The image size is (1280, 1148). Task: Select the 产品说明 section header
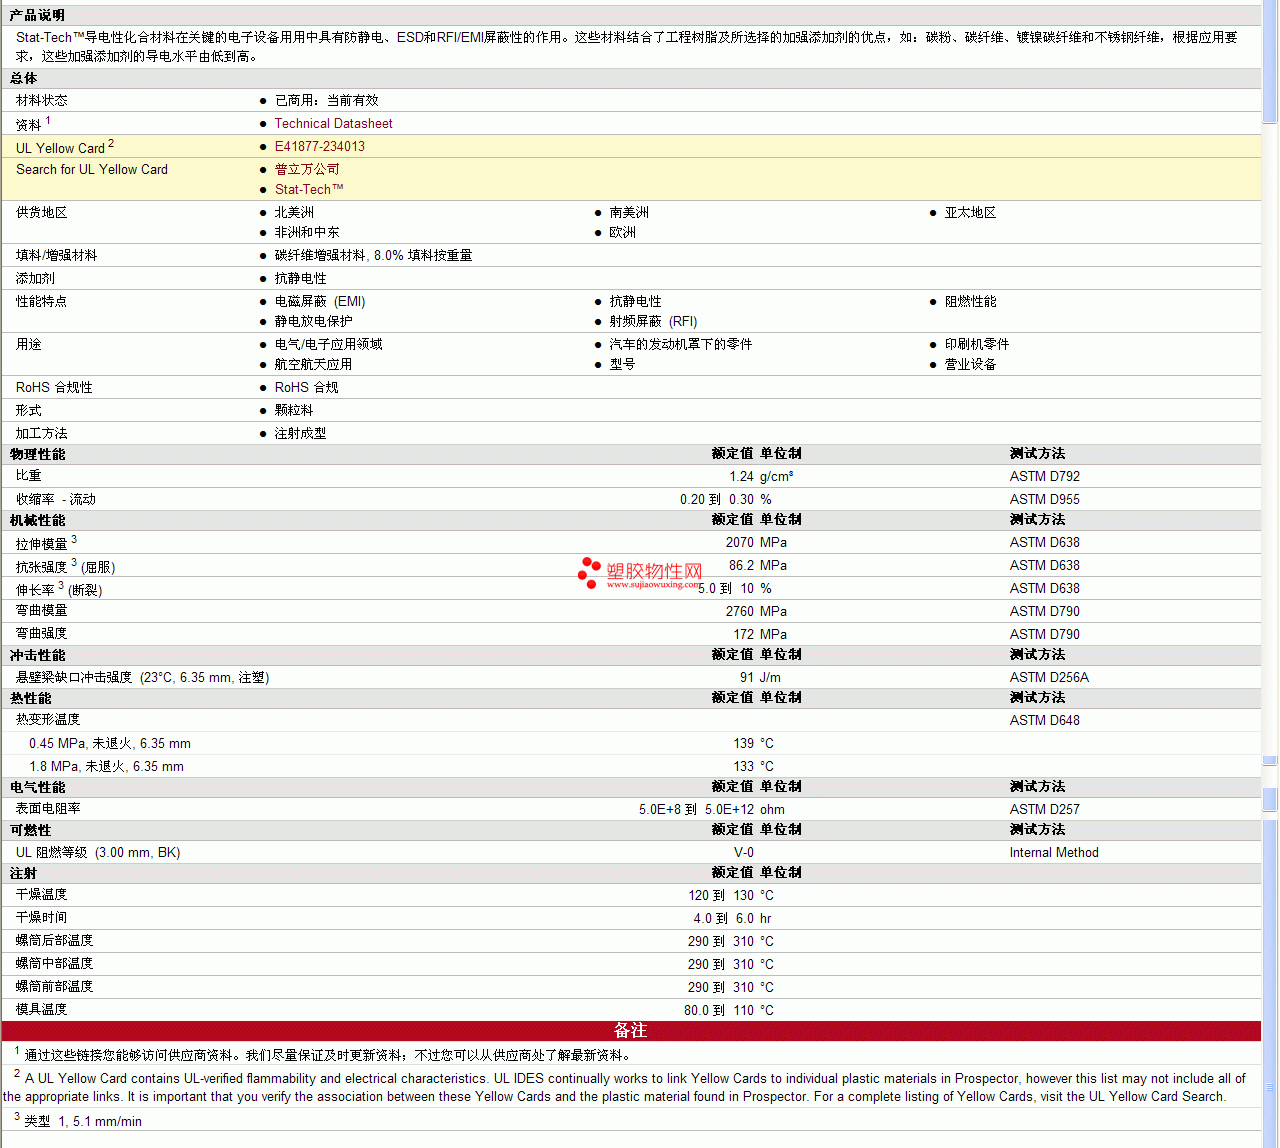point(37,15)
